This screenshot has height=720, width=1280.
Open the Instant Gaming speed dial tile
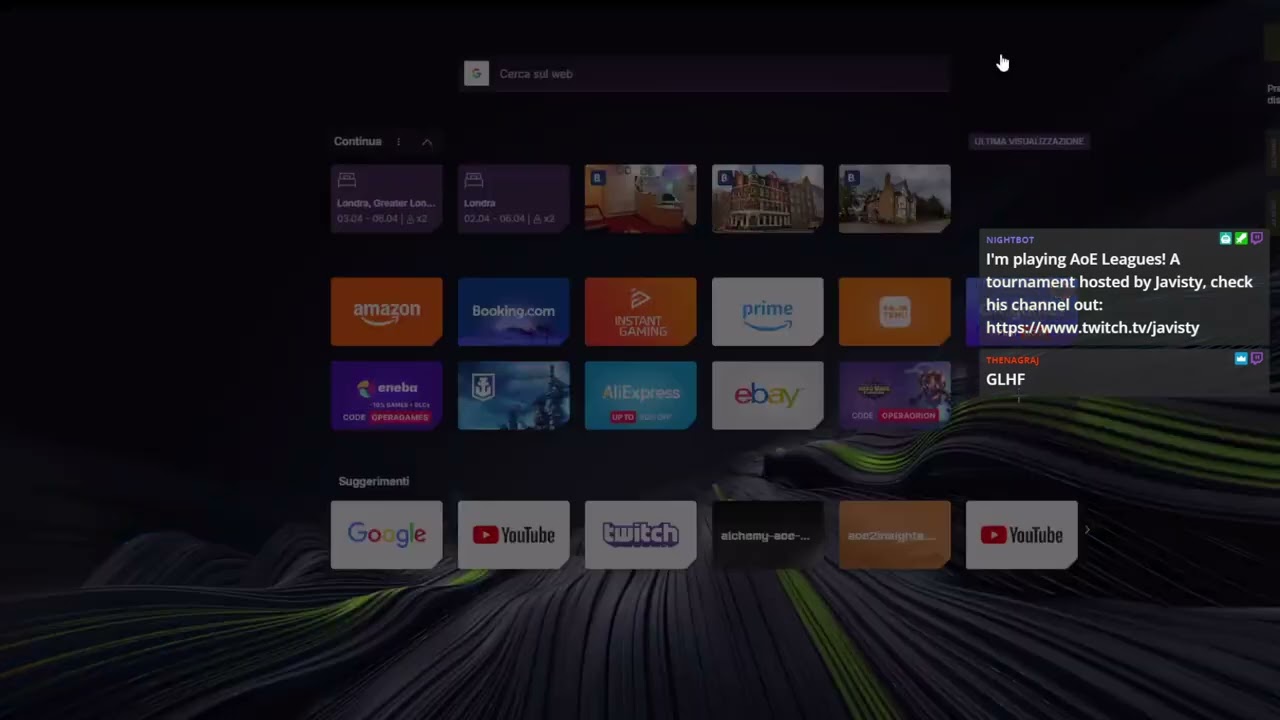[640, 312]
